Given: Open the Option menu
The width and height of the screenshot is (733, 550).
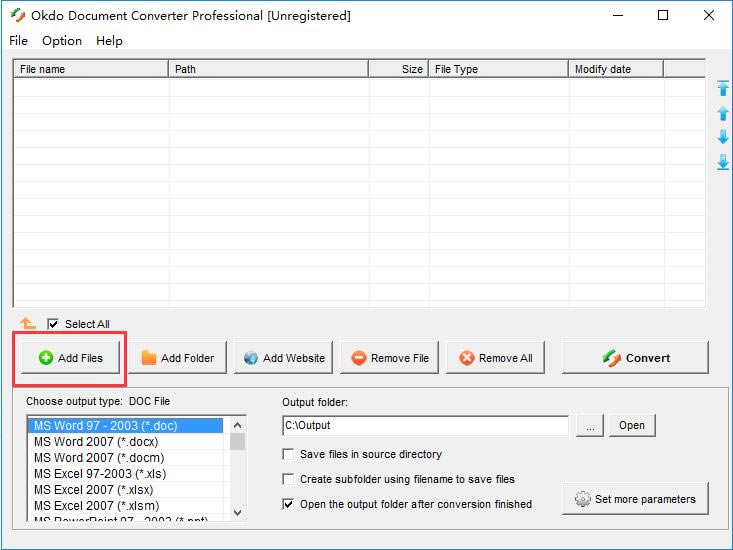Looking at the screenshot, I should [62, 41].
